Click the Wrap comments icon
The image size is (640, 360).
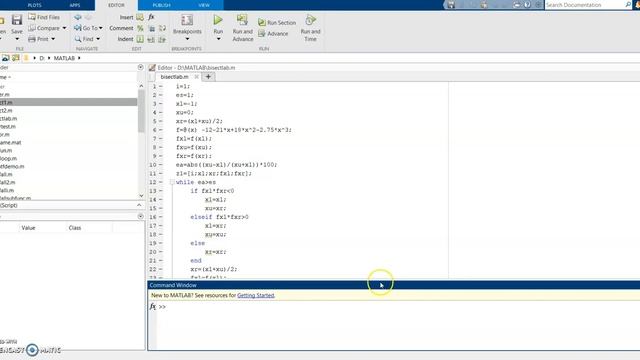tap(162, 28)
